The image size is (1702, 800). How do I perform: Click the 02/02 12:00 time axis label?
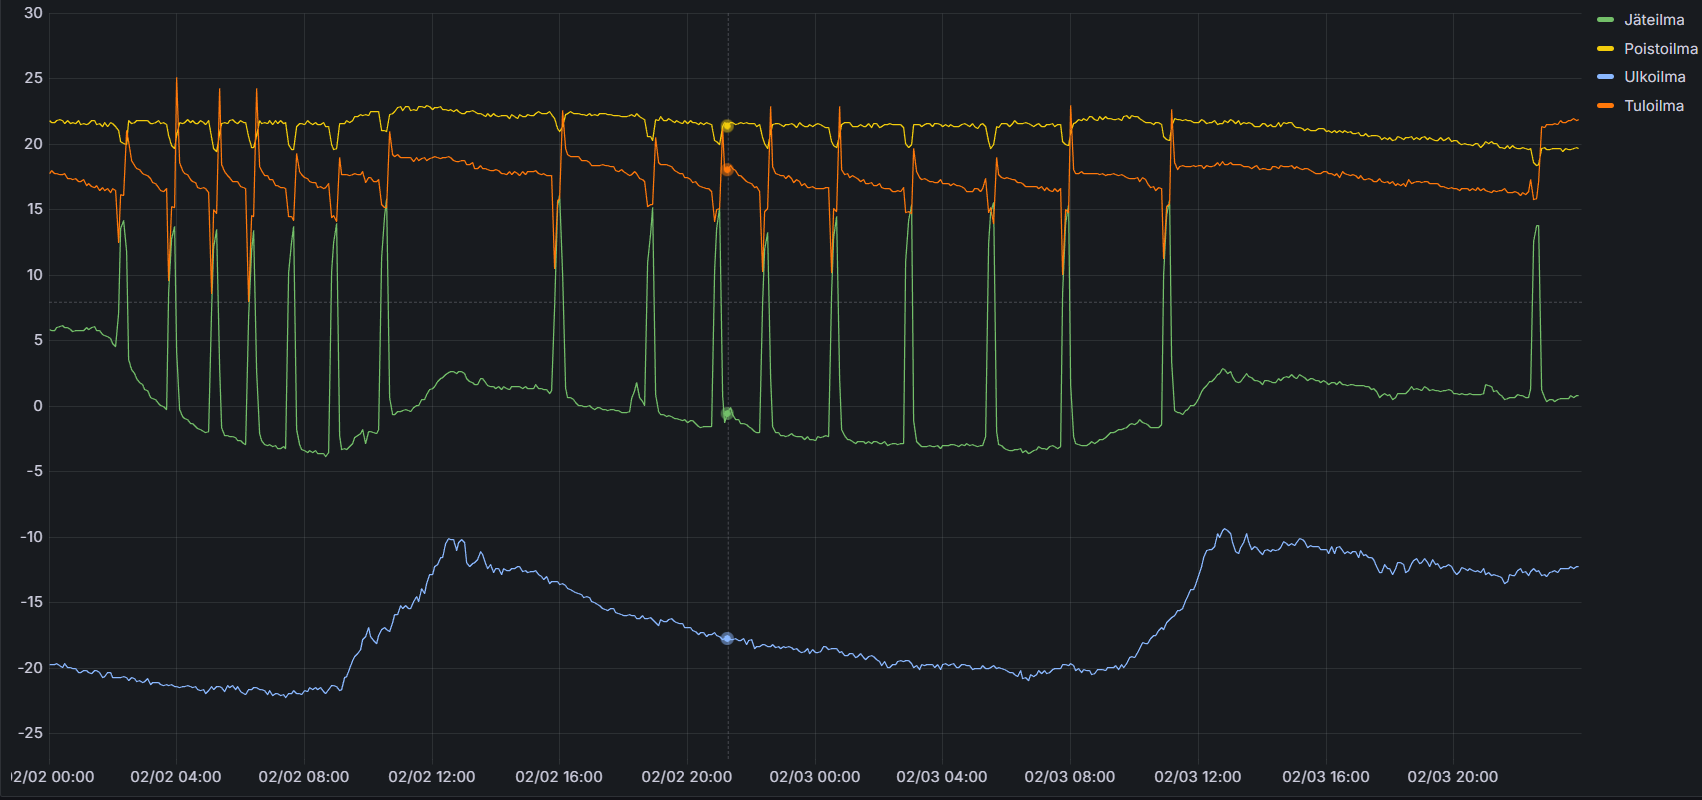click(x=431, y=777)
